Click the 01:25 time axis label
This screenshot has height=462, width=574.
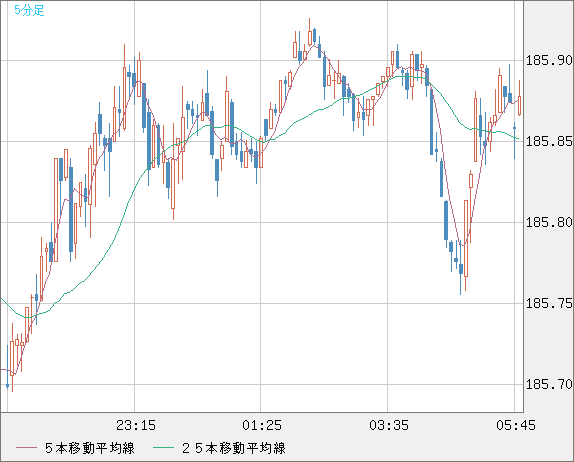point(262,425)
